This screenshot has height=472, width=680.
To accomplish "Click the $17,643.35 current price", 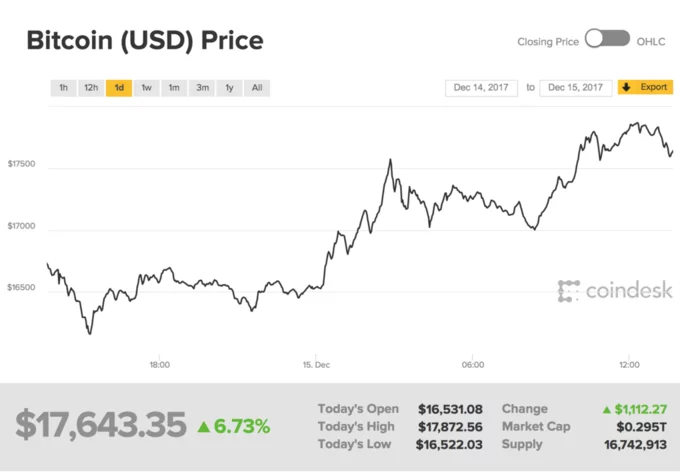I will coord(100,425).
